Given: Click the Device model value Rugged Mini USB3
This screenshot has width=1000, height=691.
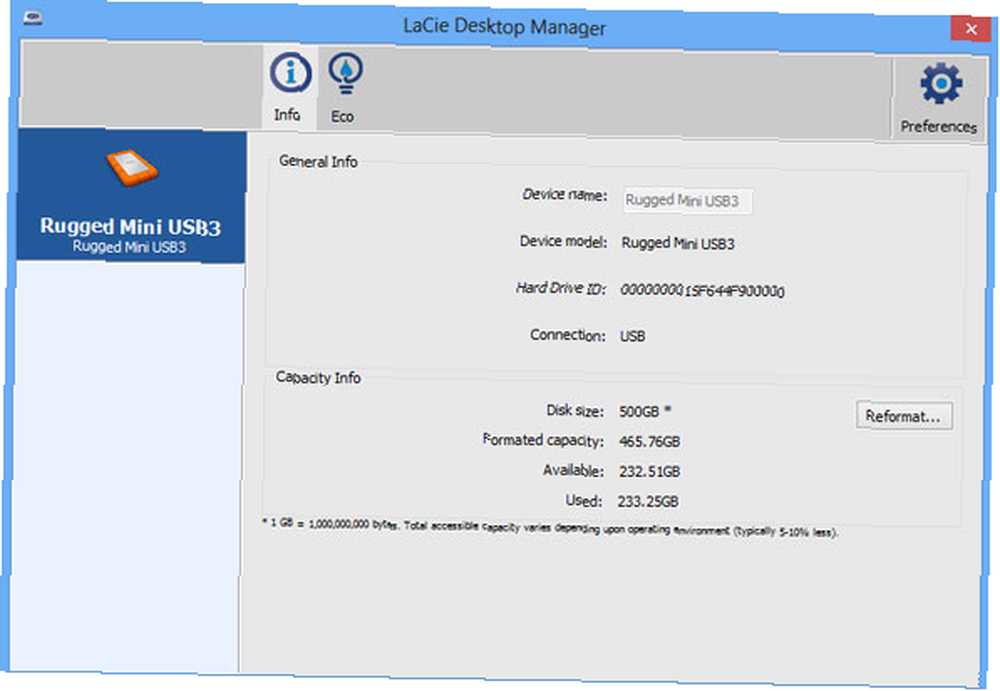Looking at the screenshot, I should (678, 243).
